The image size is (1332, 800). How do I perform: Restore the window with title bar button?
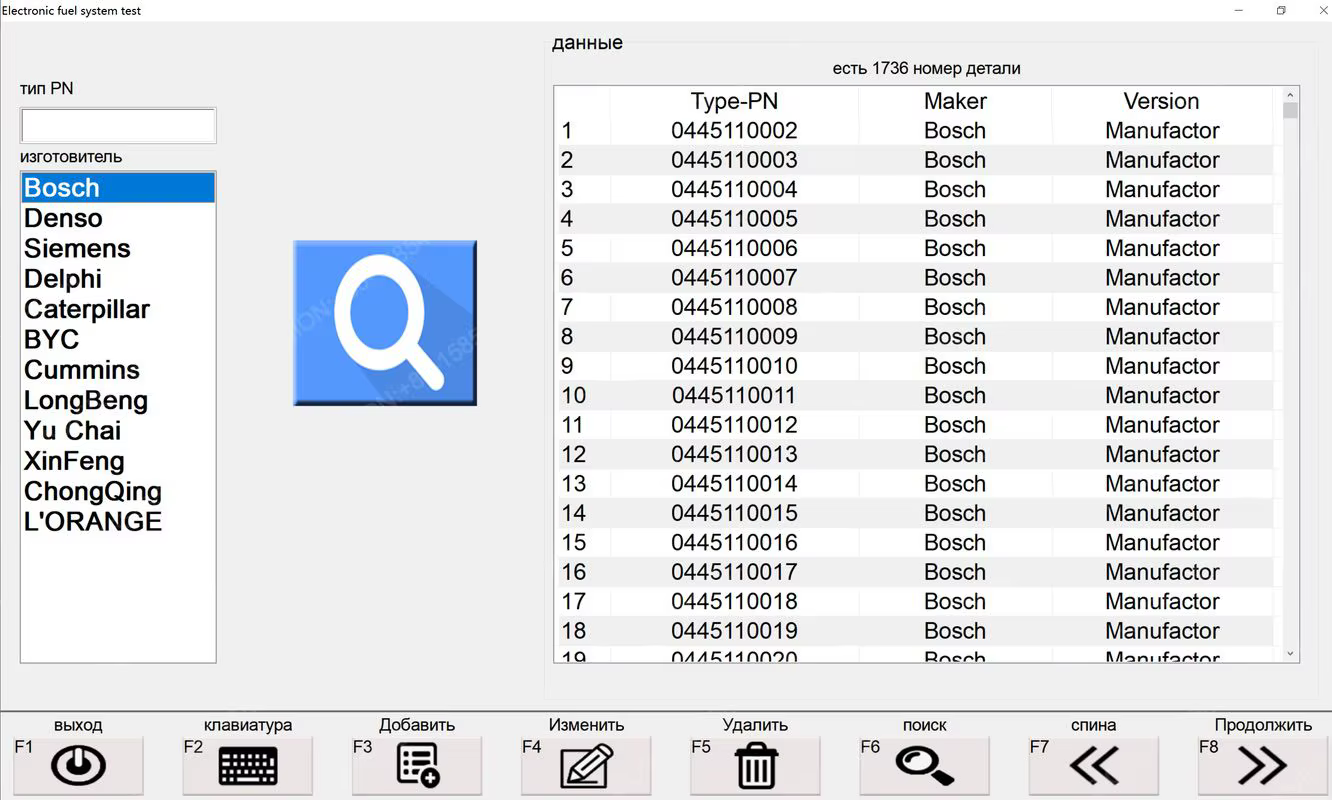[x=1281, y=11]
